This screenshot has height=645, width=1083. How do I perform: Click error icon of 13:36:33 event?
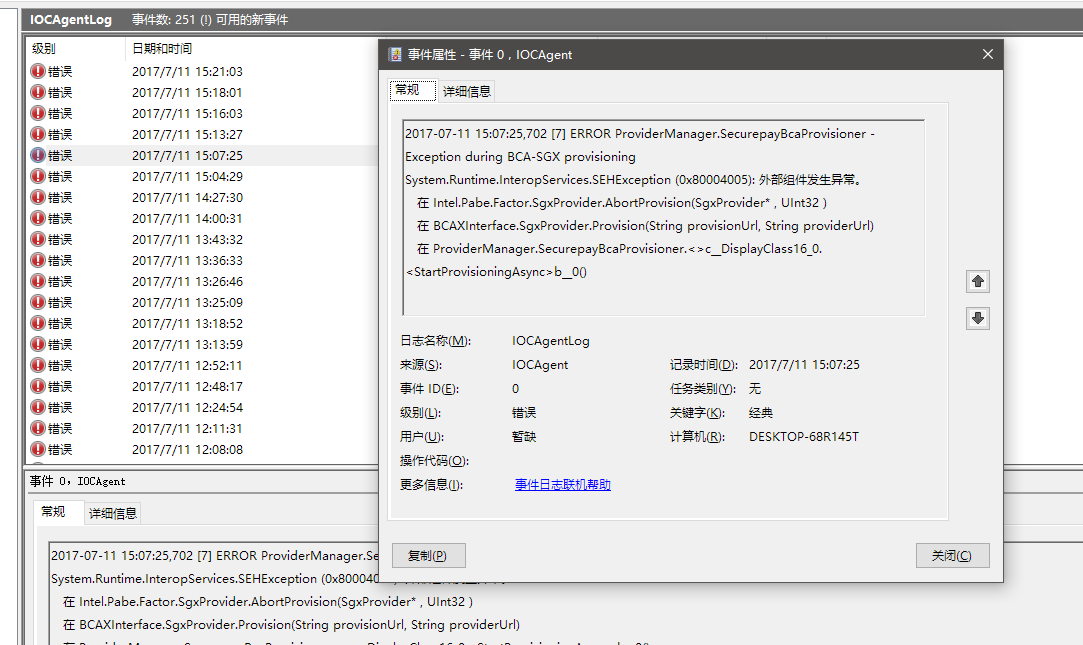38,260
